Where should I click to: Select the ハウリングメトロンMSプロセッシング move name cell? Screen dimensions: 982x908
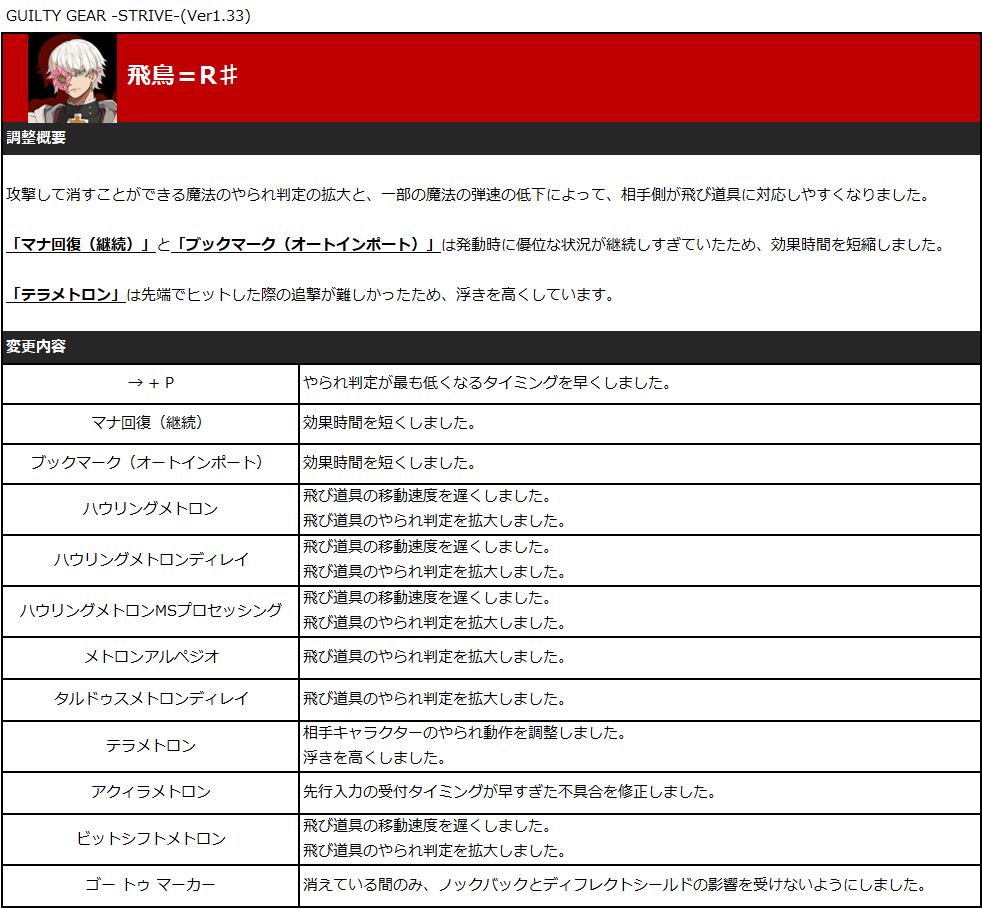[x=151, y=611]
